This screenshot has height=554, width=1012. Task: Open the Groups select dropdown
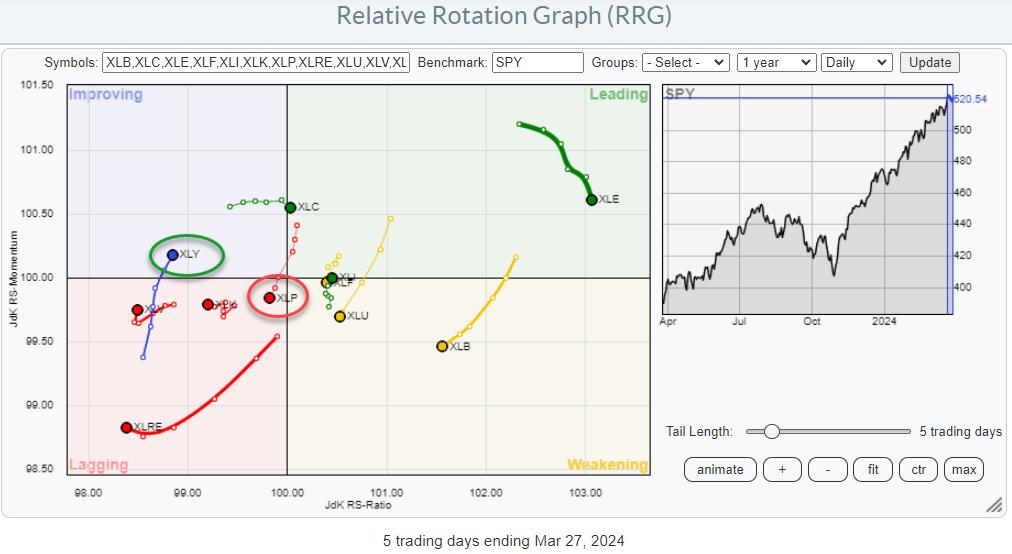point(685,62)
